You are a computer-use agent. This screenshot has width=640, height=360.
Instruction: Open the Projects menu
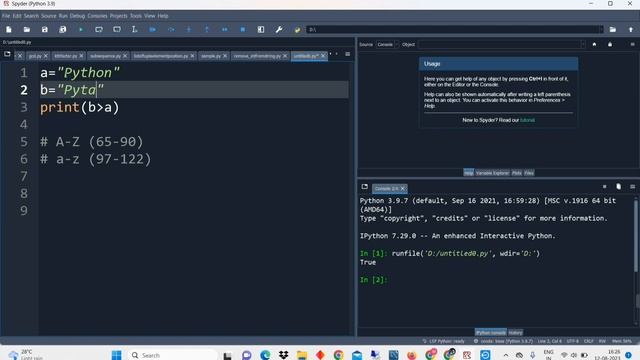click(118, 16)
